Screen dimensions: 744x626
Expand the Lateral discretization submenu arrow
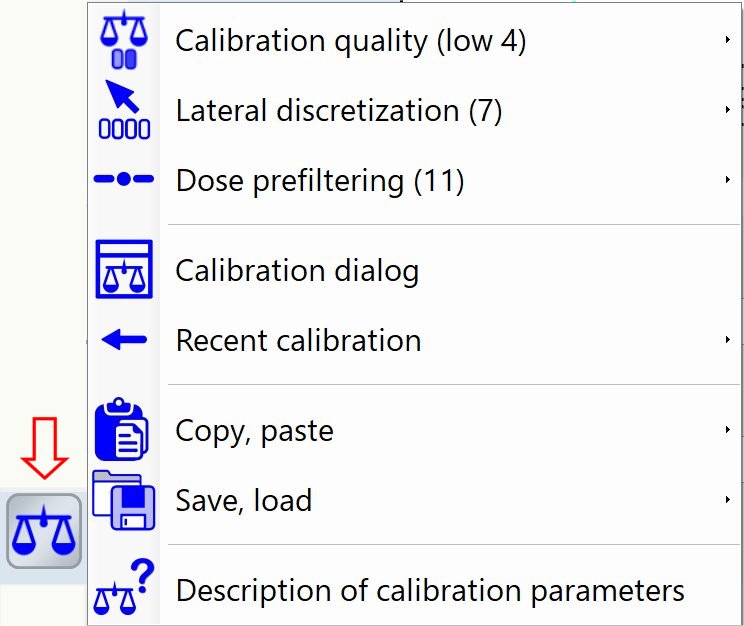click(727, 110)
